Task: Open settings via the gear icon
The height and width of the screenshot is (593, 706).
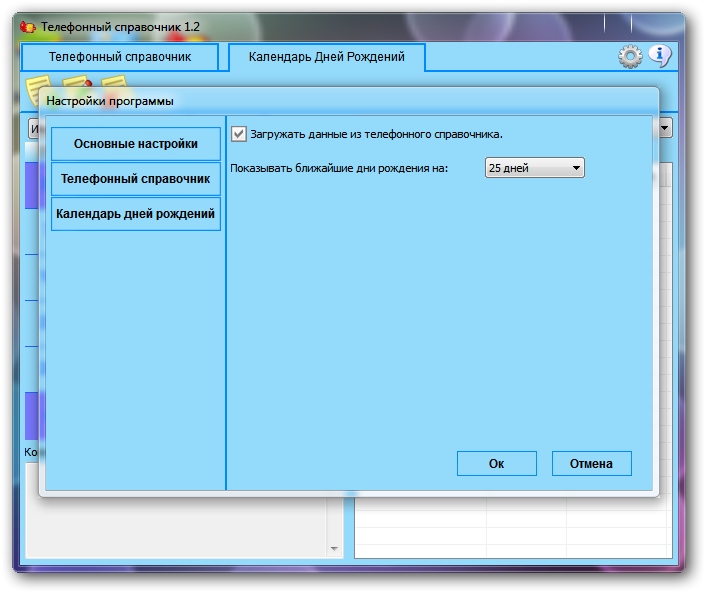Action: coord(630,57)
